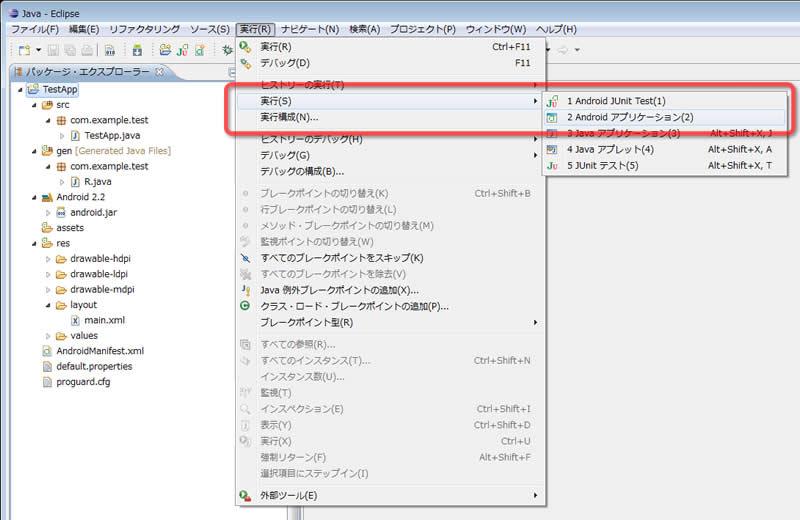This screenshot has height=520, width=800.
Task: Click the new Android JUnit test project icon
Action: pos(182,50)
